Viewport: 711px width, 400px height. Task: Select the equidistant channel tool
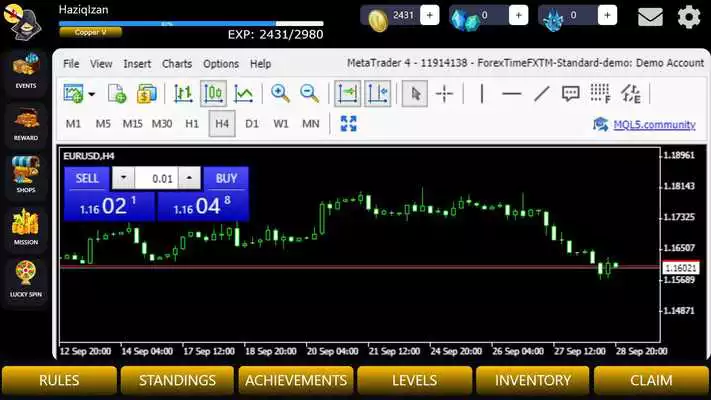click(631, 94)
